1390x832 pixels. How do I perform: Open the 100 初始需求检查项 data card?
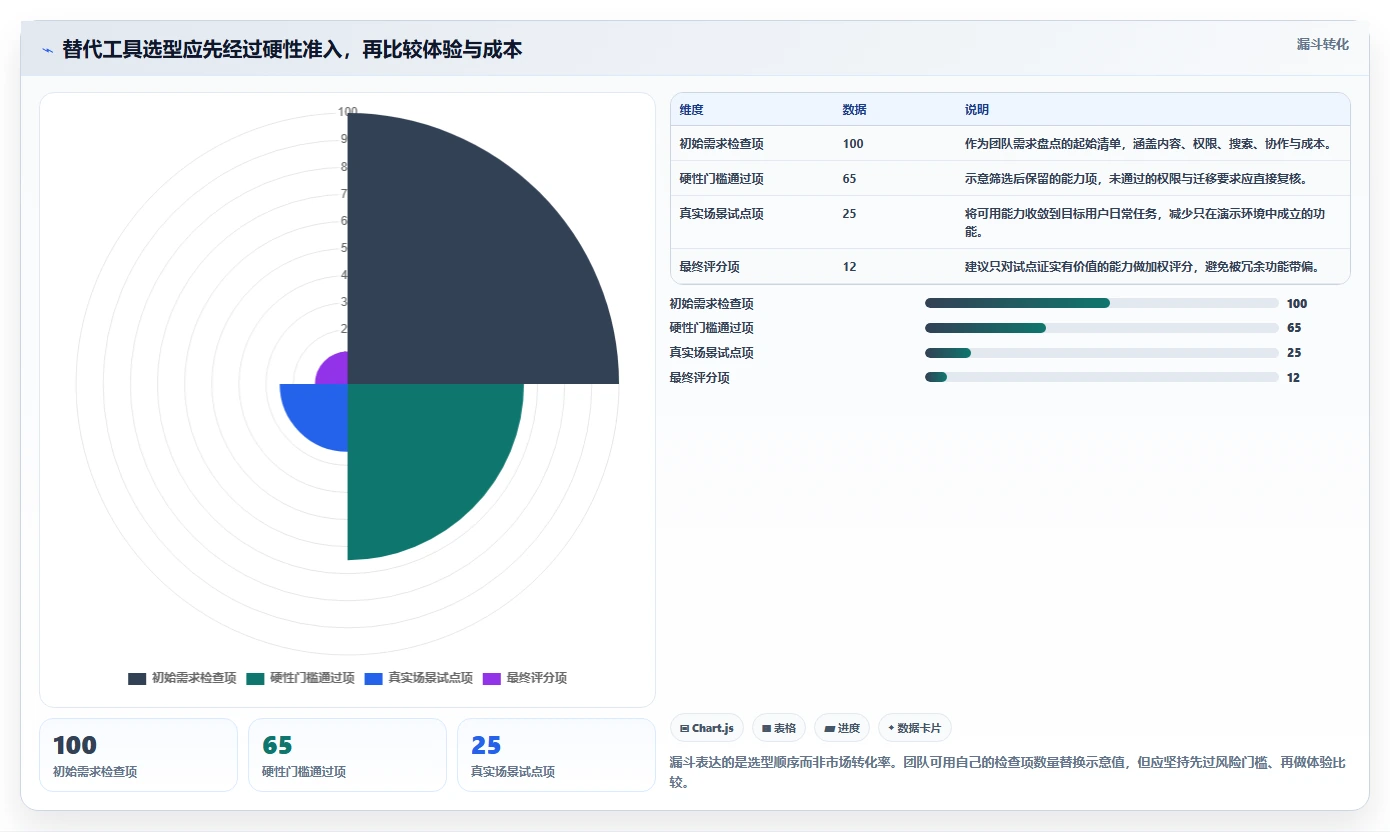138,755
